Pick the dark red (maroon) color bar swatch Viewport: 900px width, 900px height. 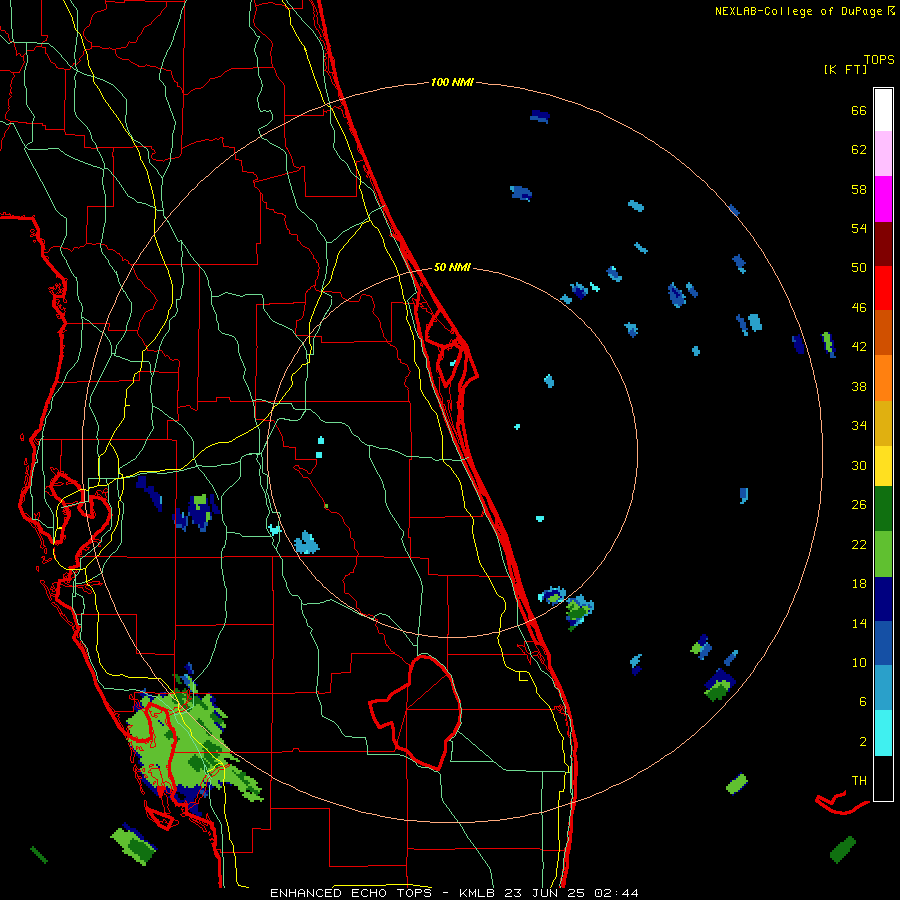pyautogui.click(x=883, y=244)
